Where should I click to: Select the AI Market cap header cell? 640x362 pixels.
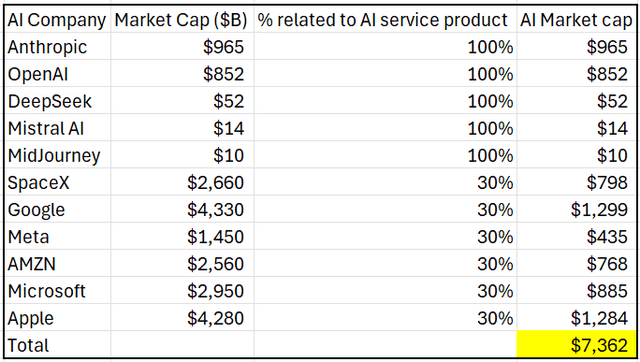(576, 20)
